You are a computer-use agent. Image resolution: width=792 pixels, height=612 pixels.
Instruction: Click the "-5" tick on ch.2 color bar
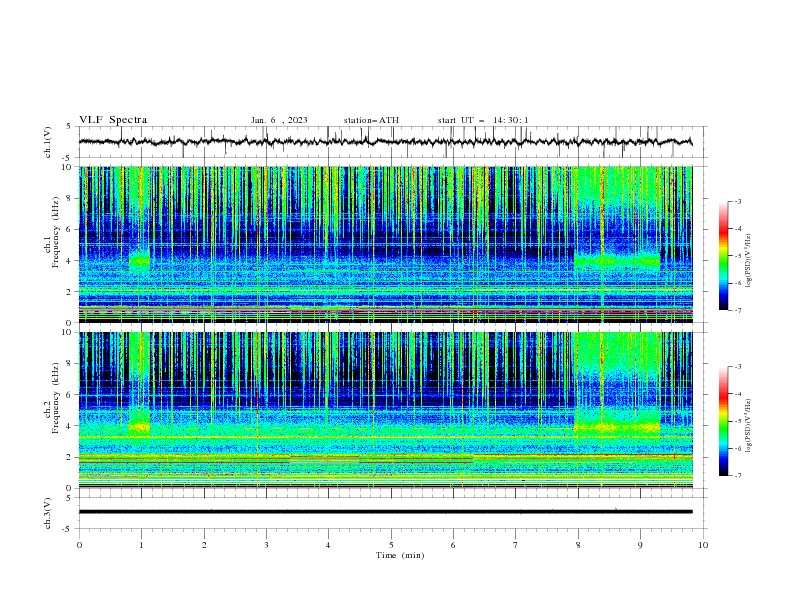pos(738,421)
